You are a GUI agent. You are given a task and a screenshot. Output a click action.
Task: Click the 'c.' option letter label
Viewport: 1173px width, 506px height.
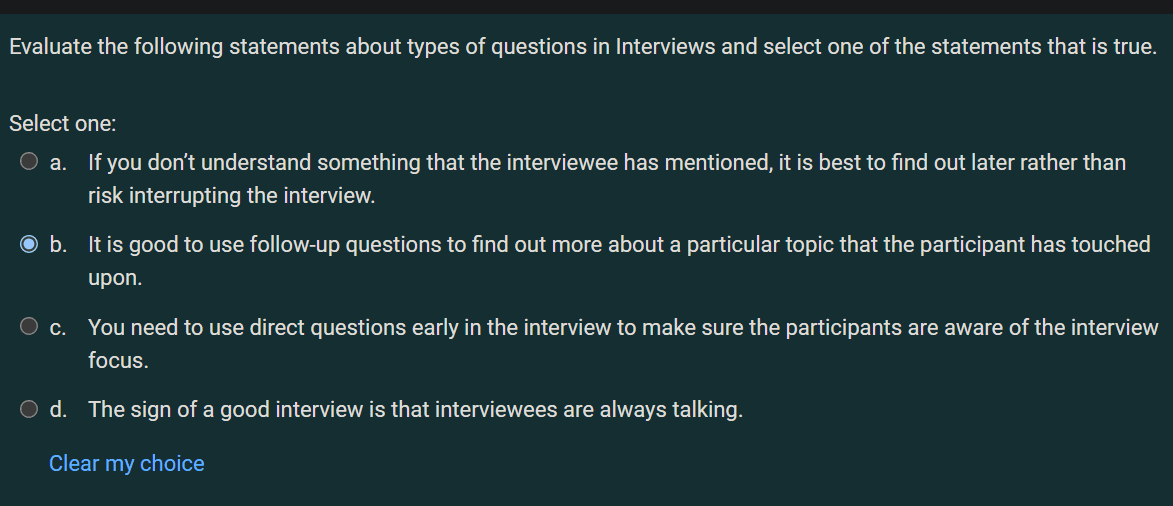[58, 327]
